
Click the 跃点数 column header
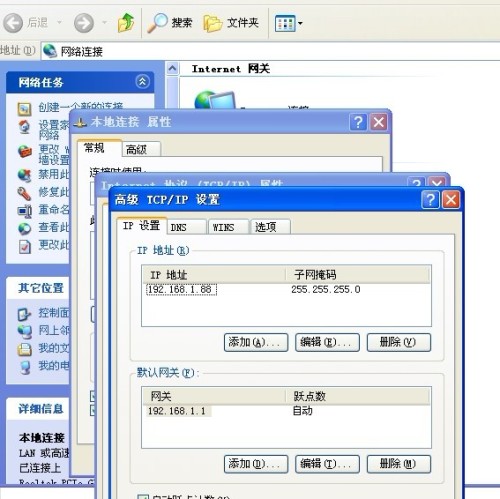point(358,396)
